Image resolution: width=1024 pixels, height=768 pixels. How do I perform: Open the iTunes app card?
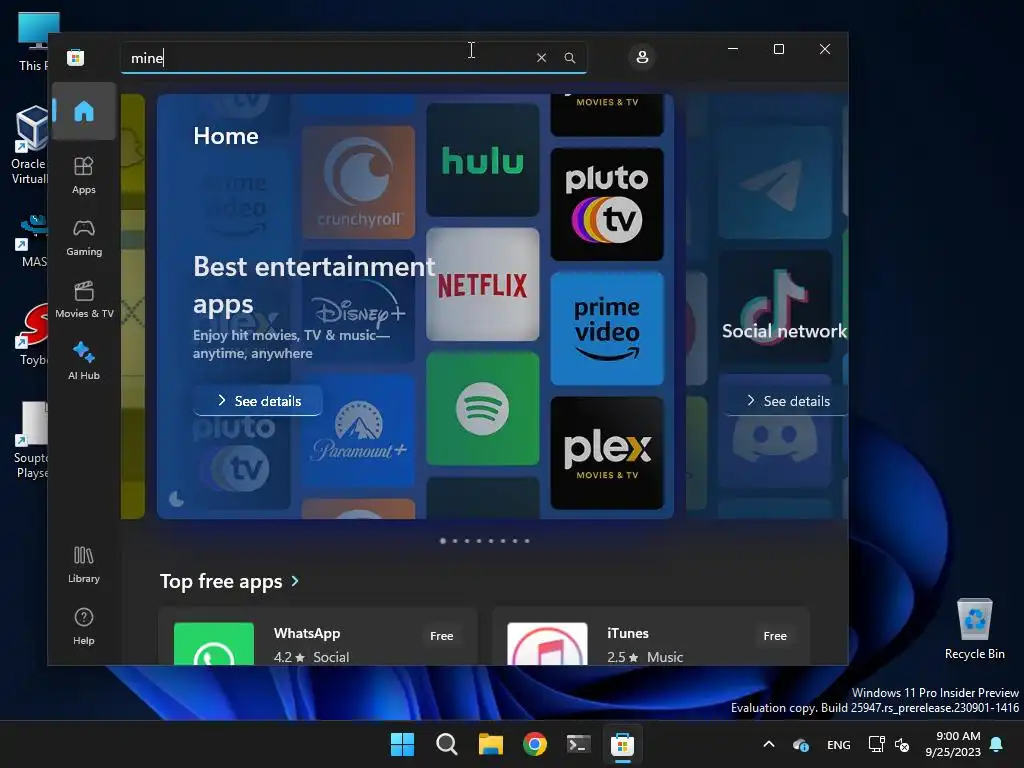click(651, 637)
